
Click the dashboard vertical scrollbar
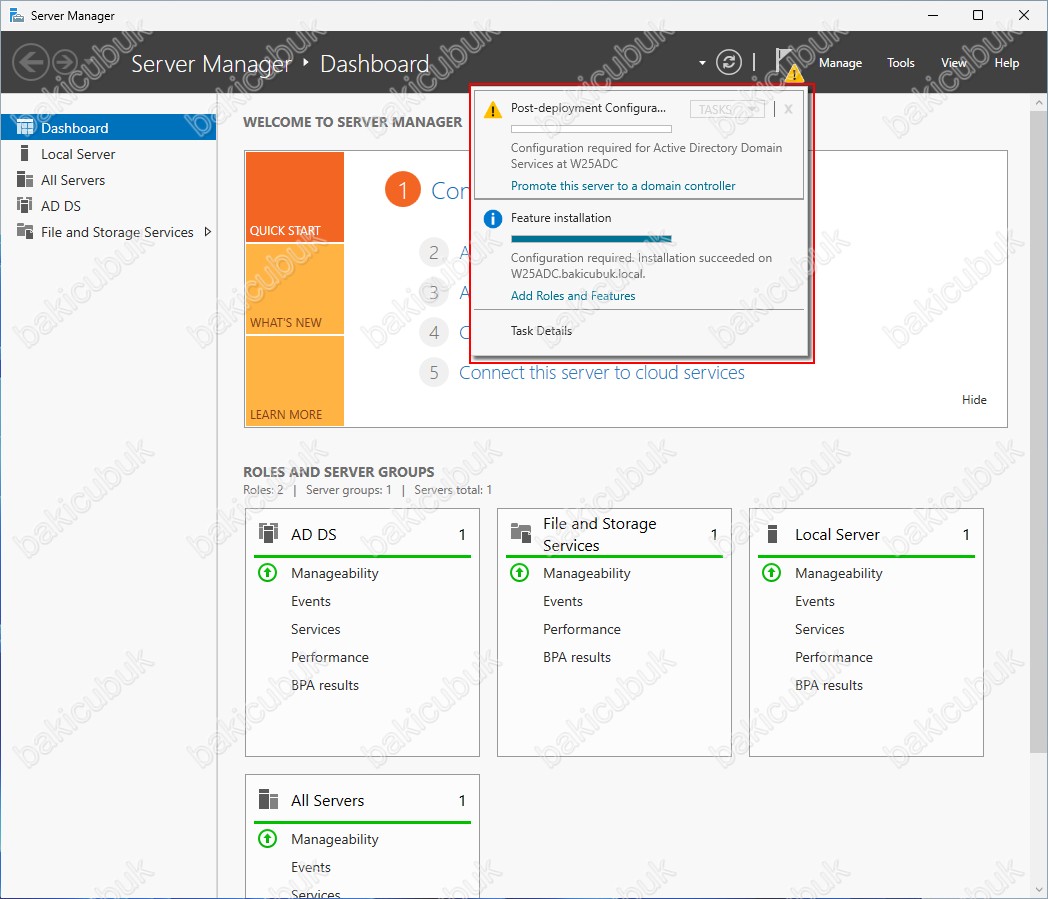coord(1038,433)
